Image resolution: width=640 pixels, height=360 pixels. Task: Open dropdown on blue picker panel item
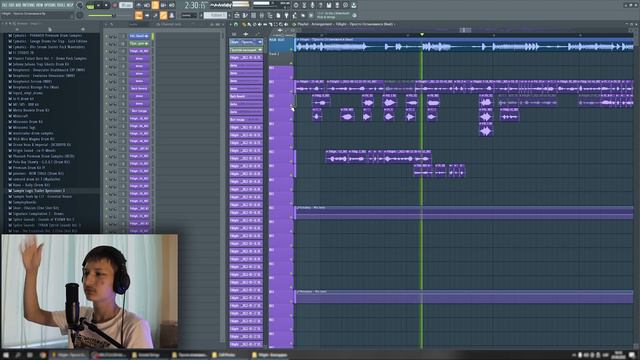click(x=260, y=42)
